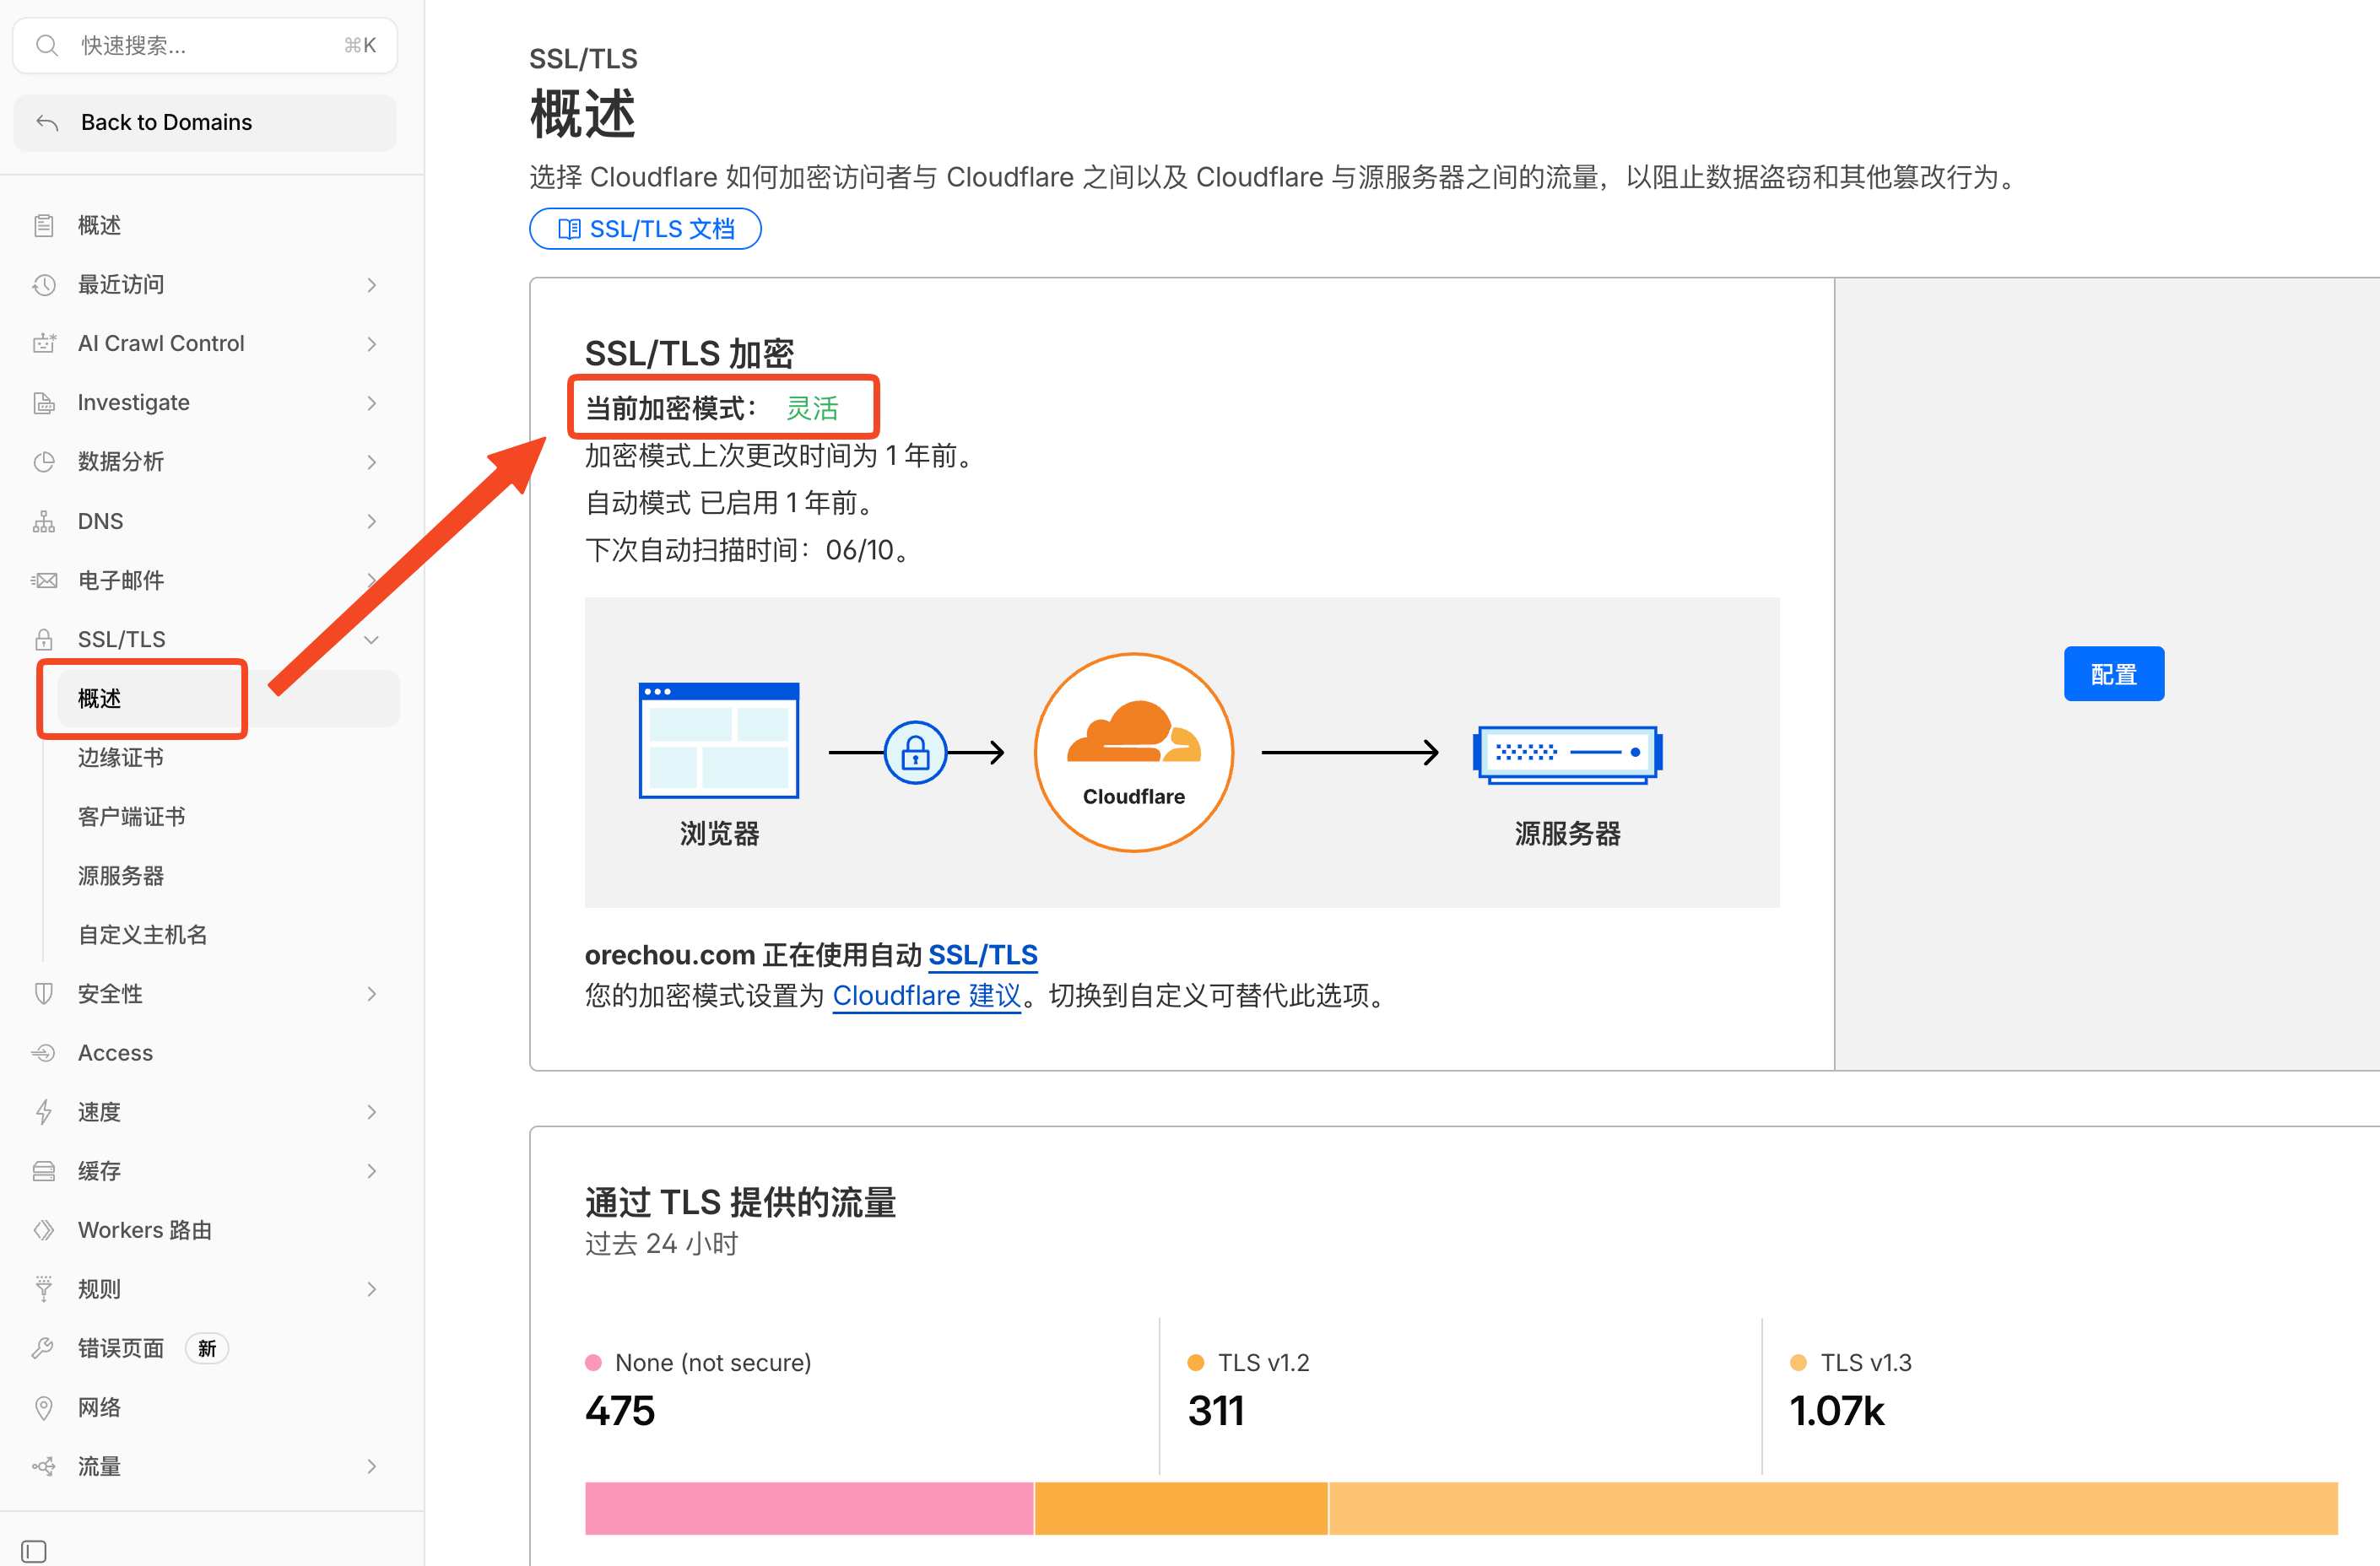Screen dimensions: 2380x1566
Task: Click the origin server illustration
Action: click(1567, 754)
